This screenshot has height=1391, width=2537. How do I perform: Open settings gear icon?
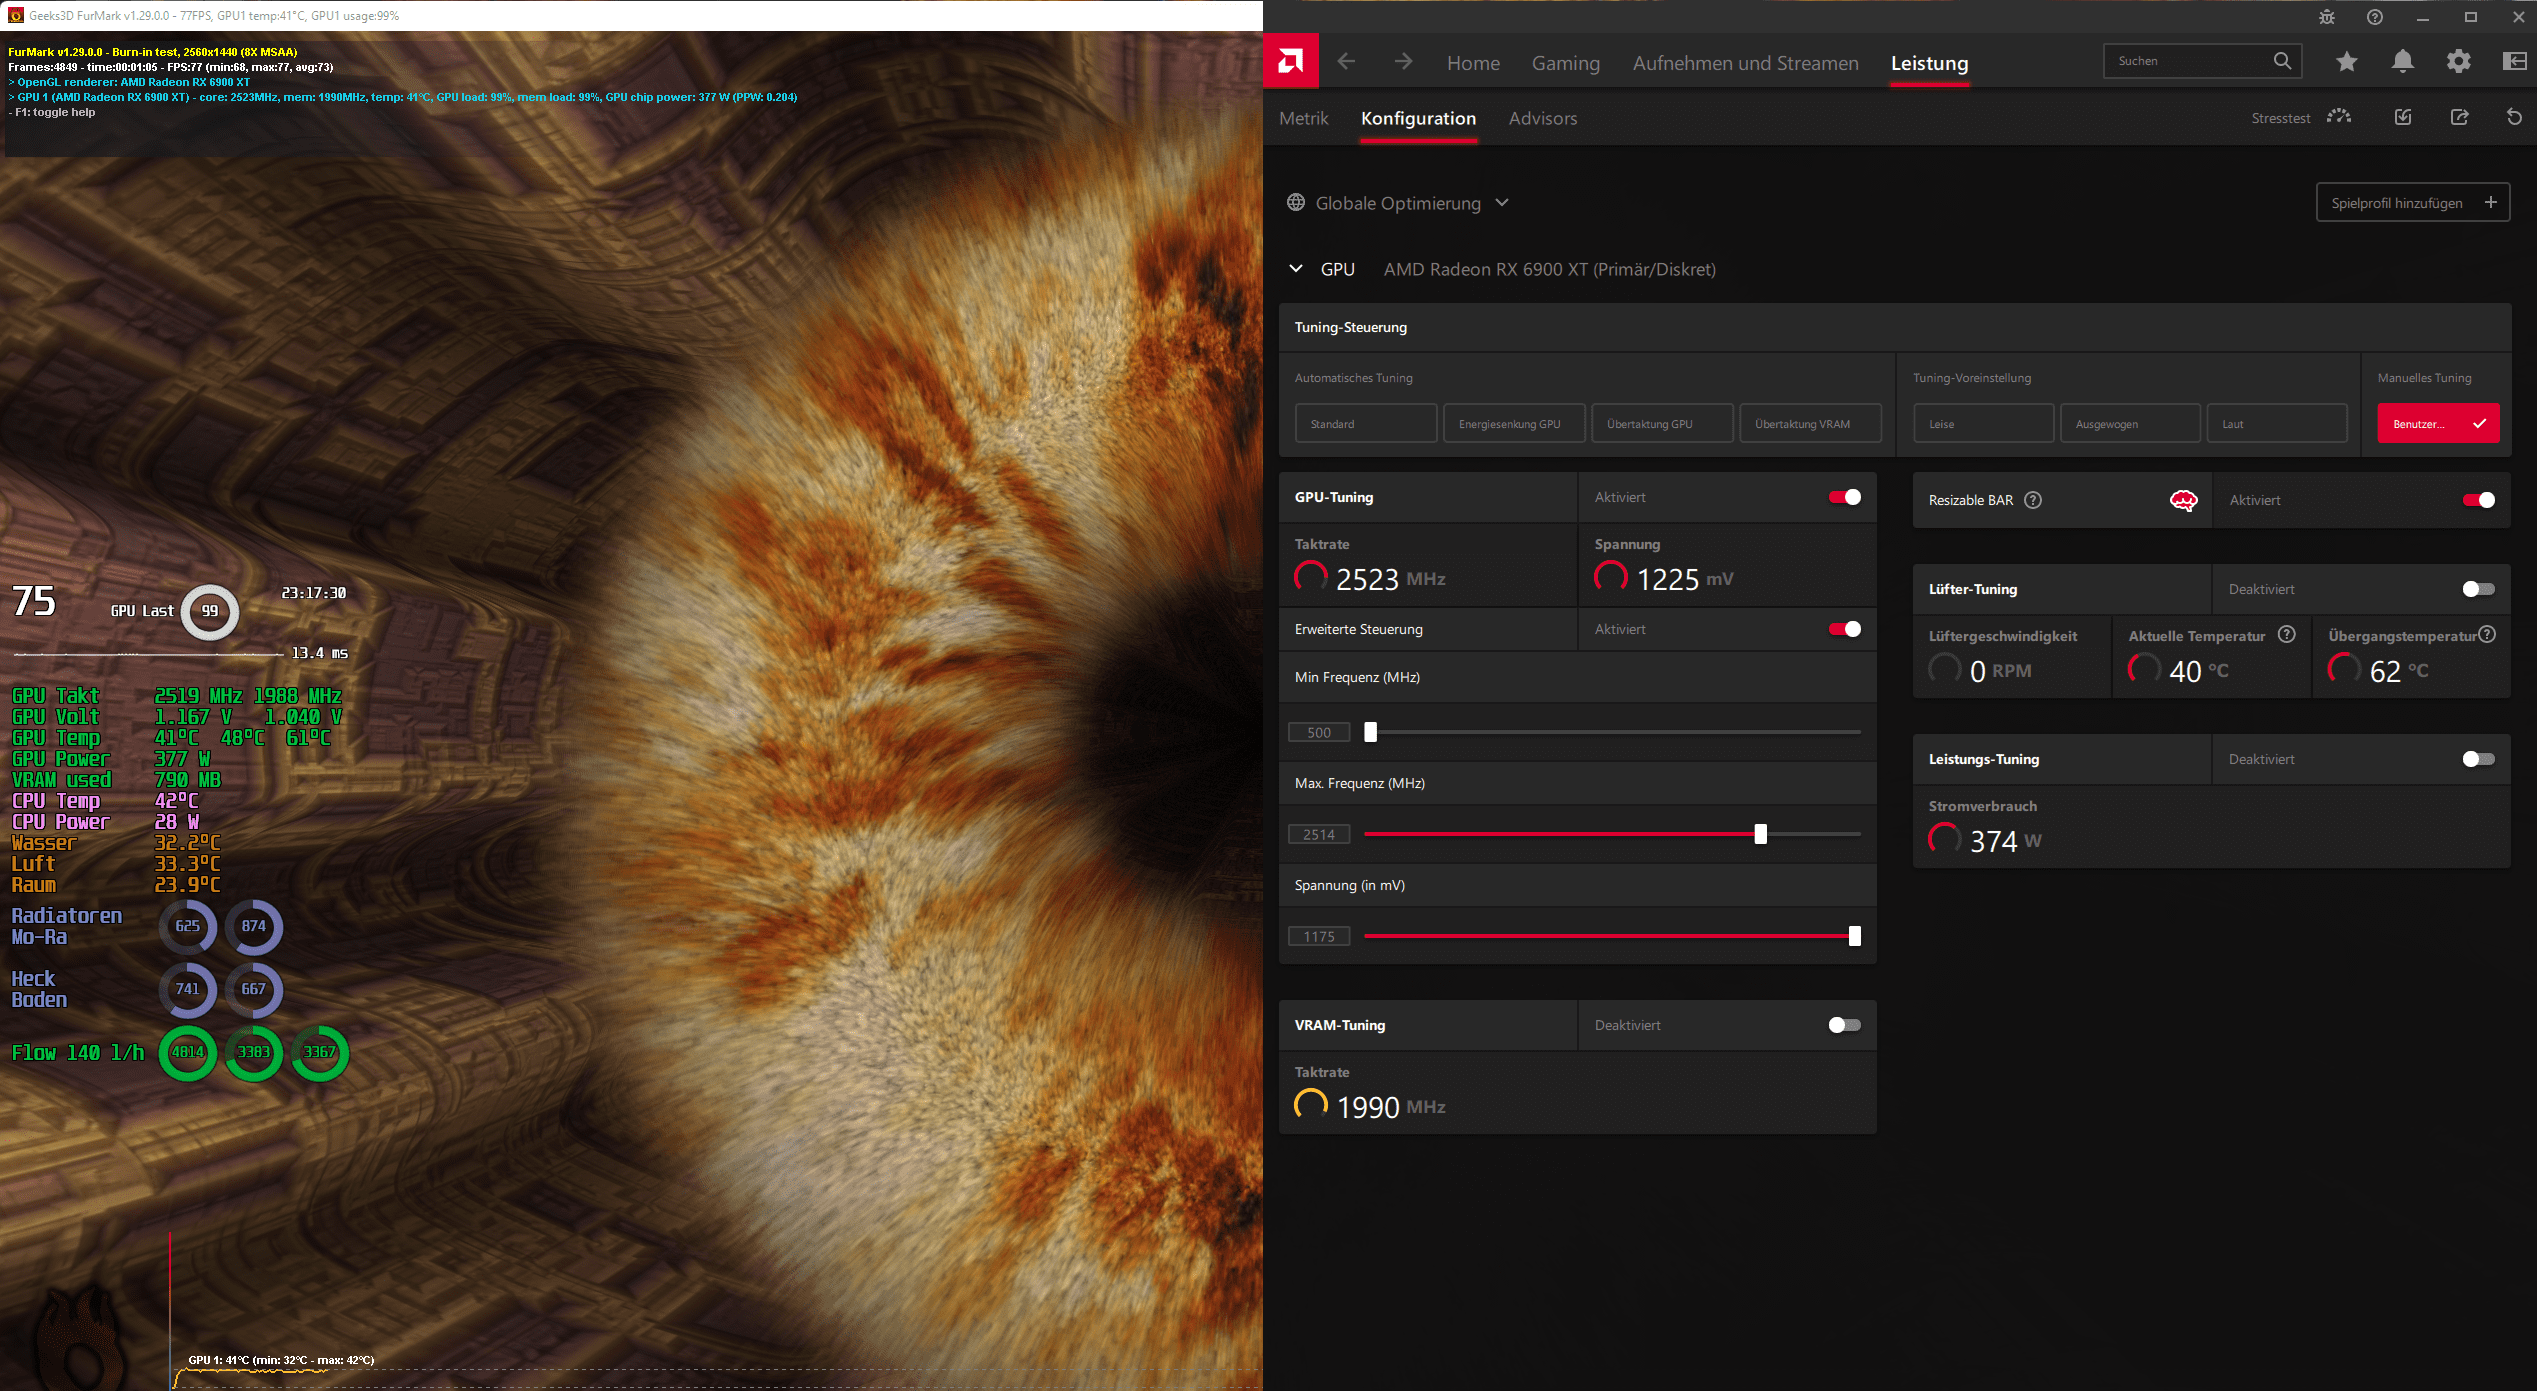click(x=2459, y=62)
